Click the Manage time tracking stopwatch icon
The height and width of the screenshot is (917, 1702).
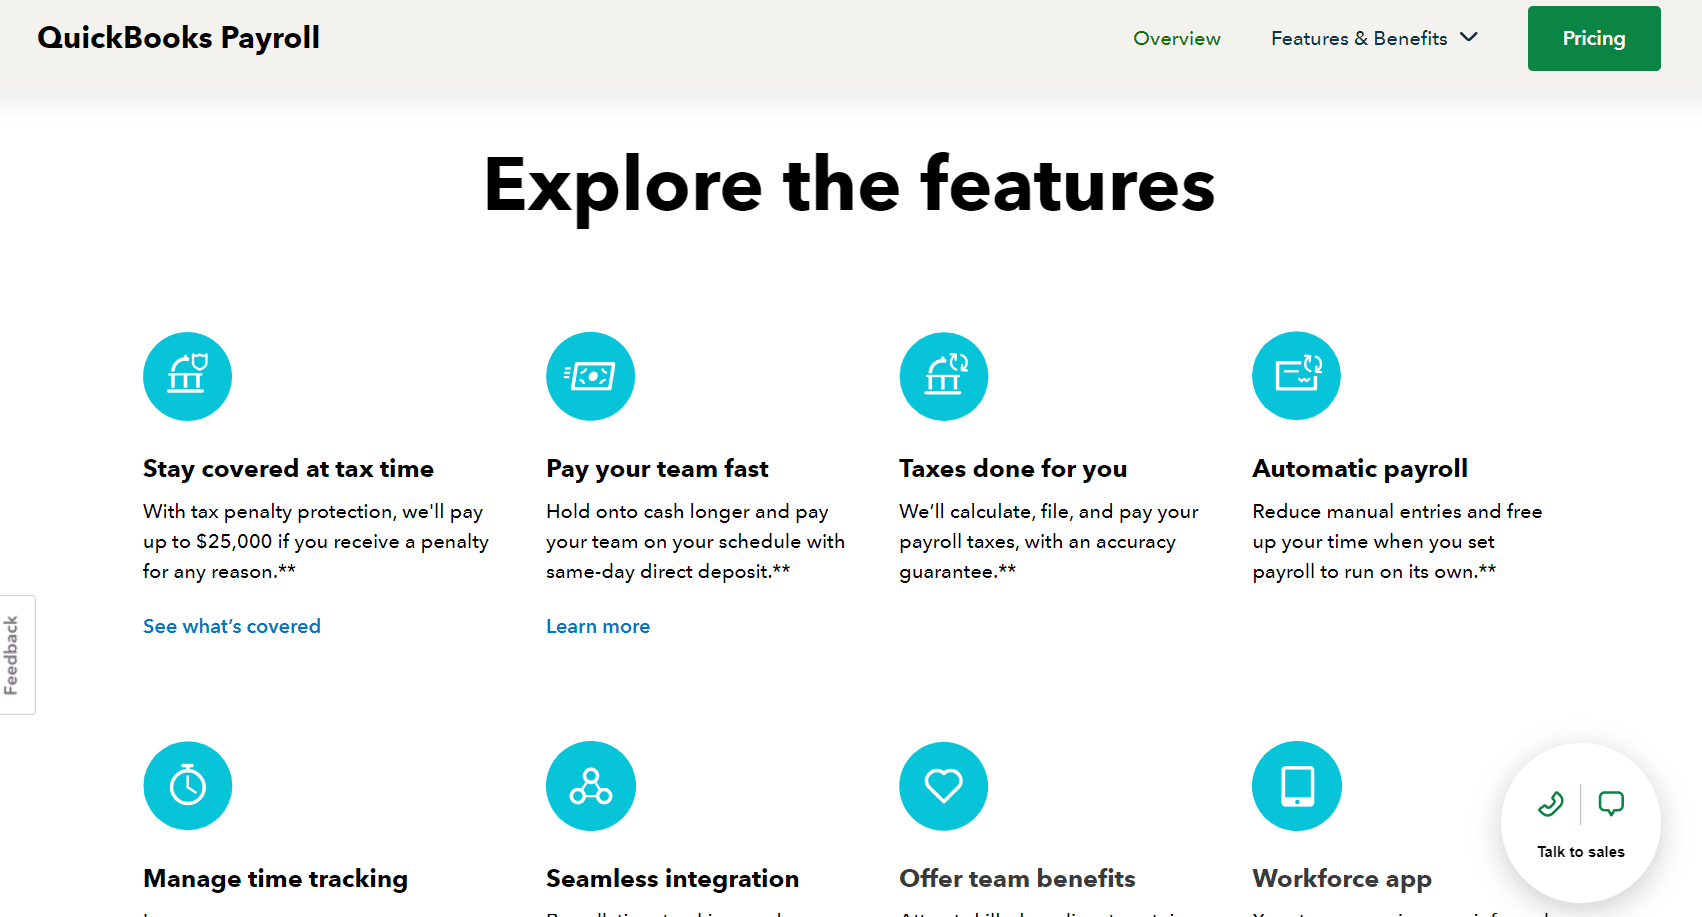pos(187,786)
